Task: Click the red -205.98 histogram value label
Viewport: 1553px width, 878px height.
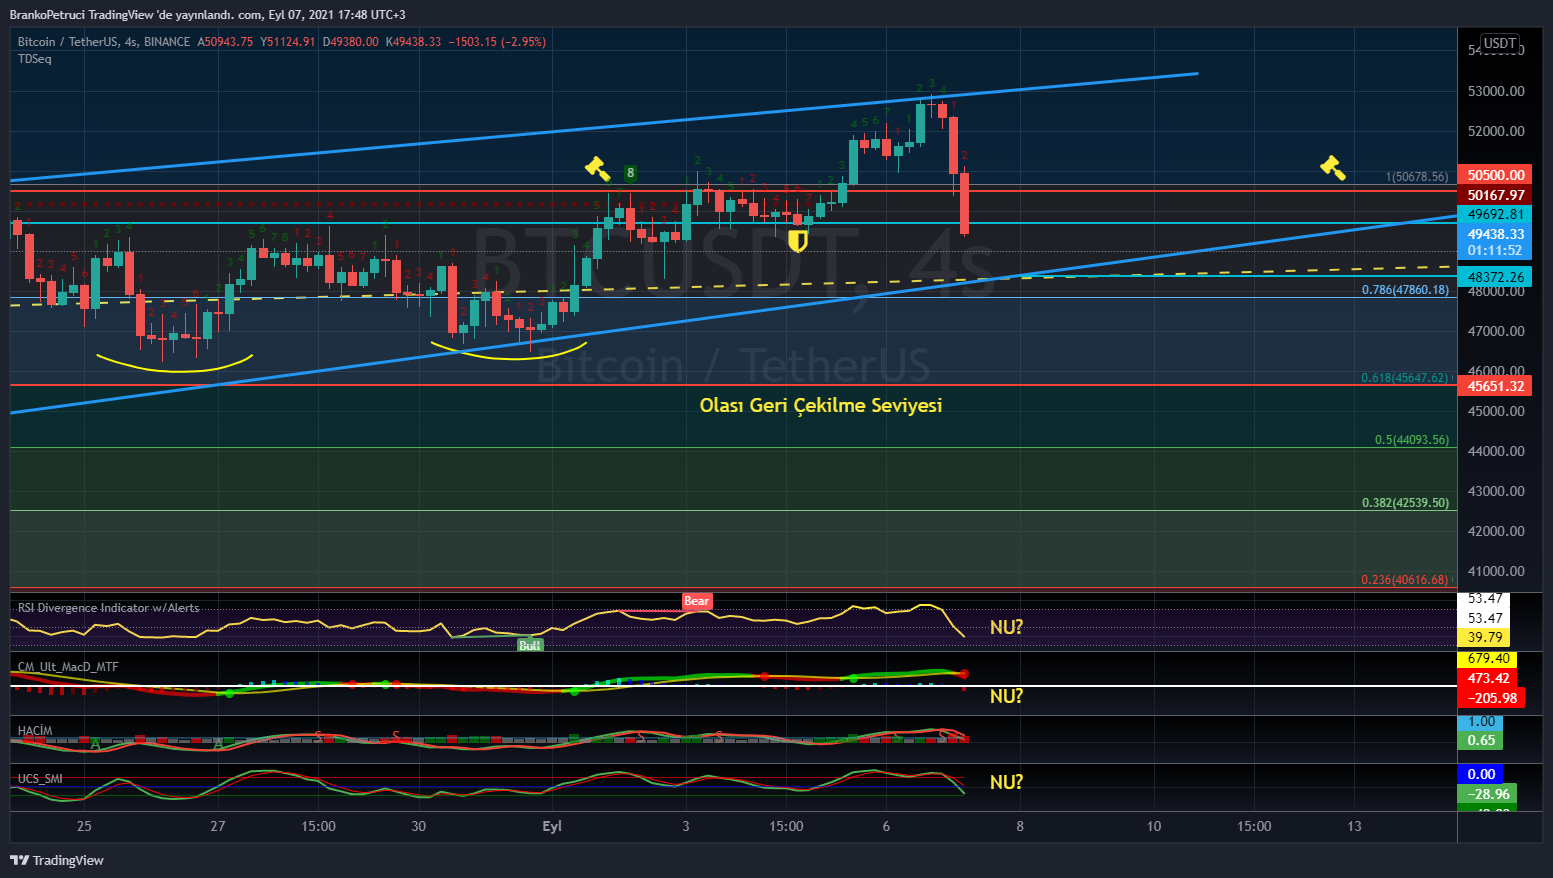Action: (x=1491, y=698)
